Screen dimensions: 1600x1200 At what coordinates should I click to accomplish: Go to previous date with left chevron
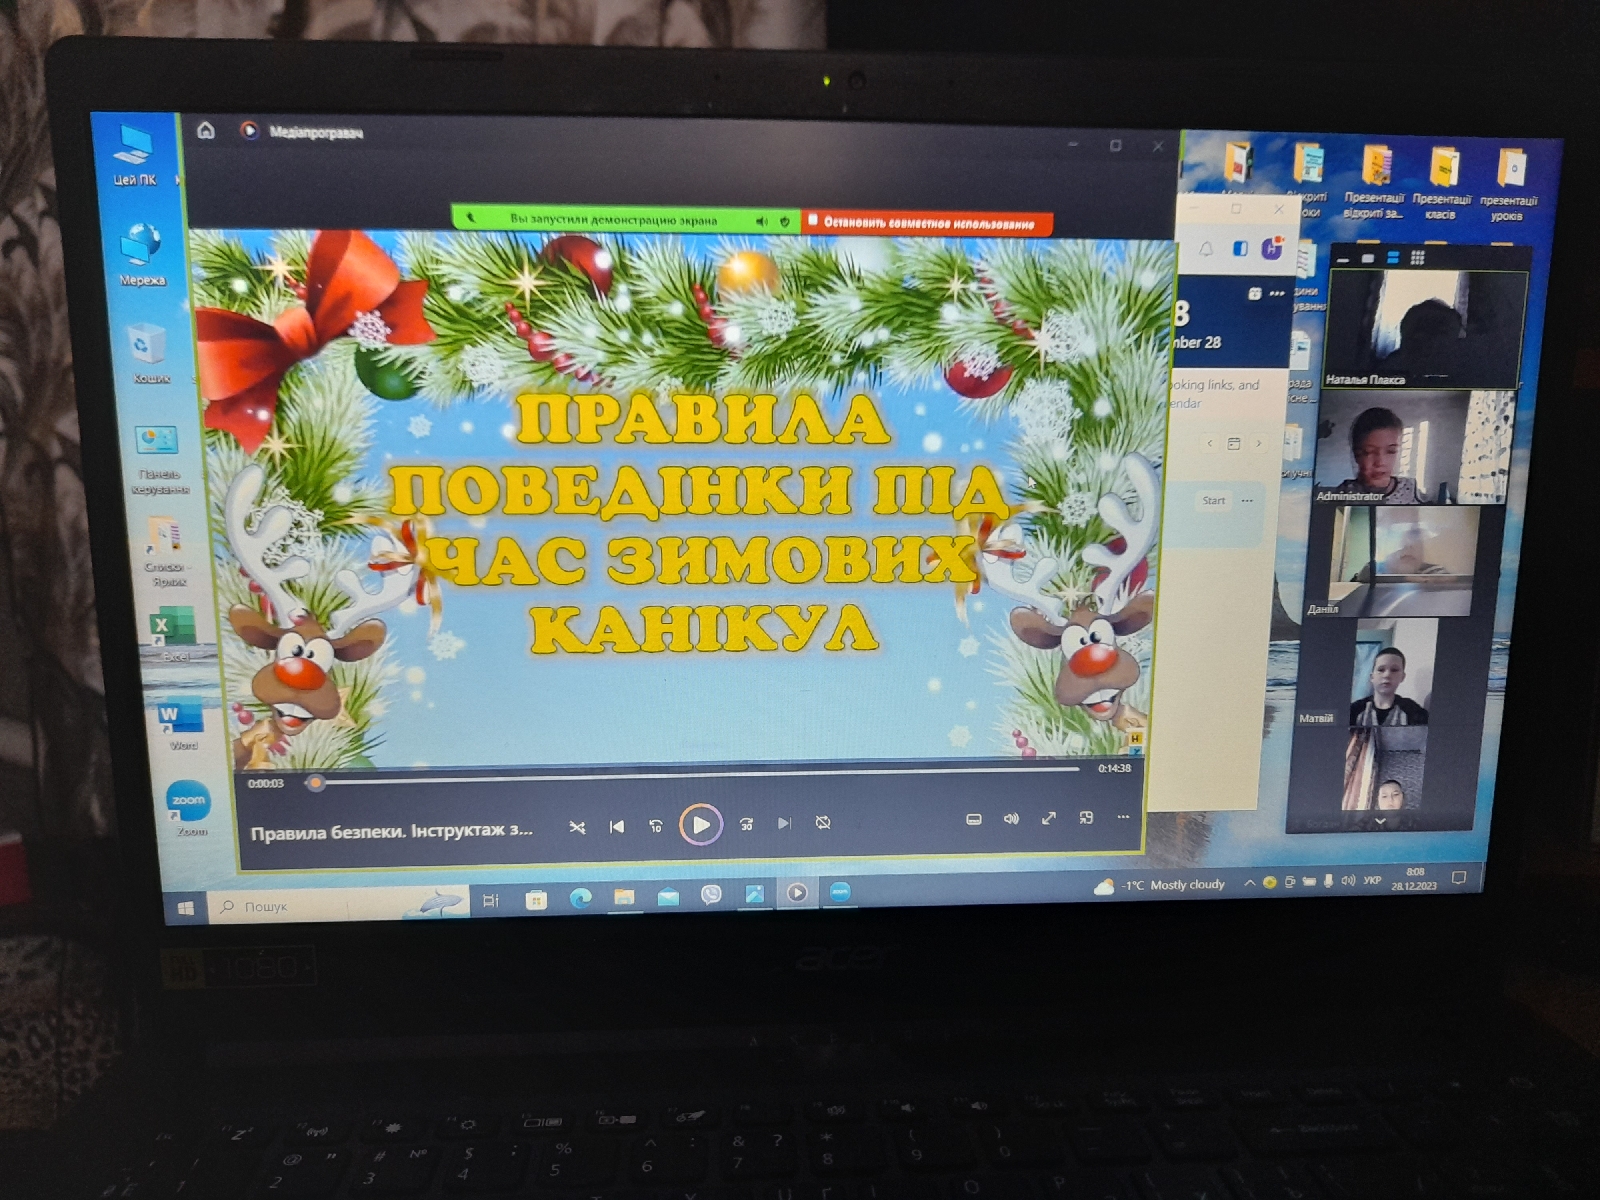point(1210,443)
